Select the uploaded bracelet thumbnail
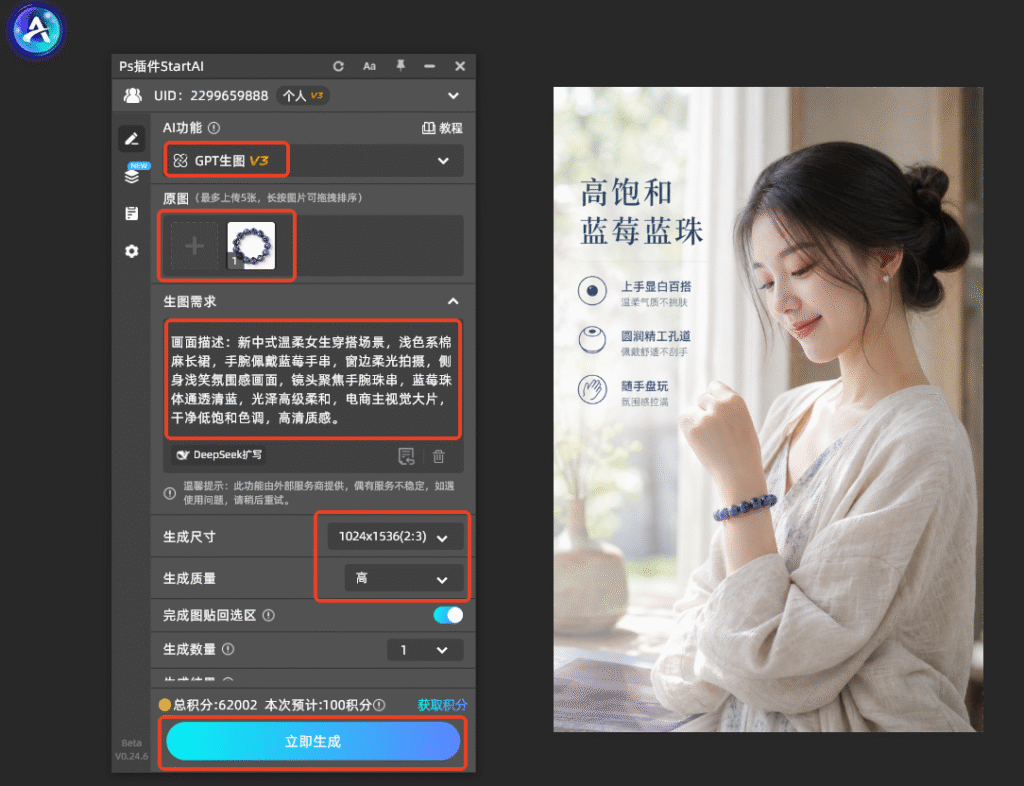1024x786 pixels. (x=251, y=245)
